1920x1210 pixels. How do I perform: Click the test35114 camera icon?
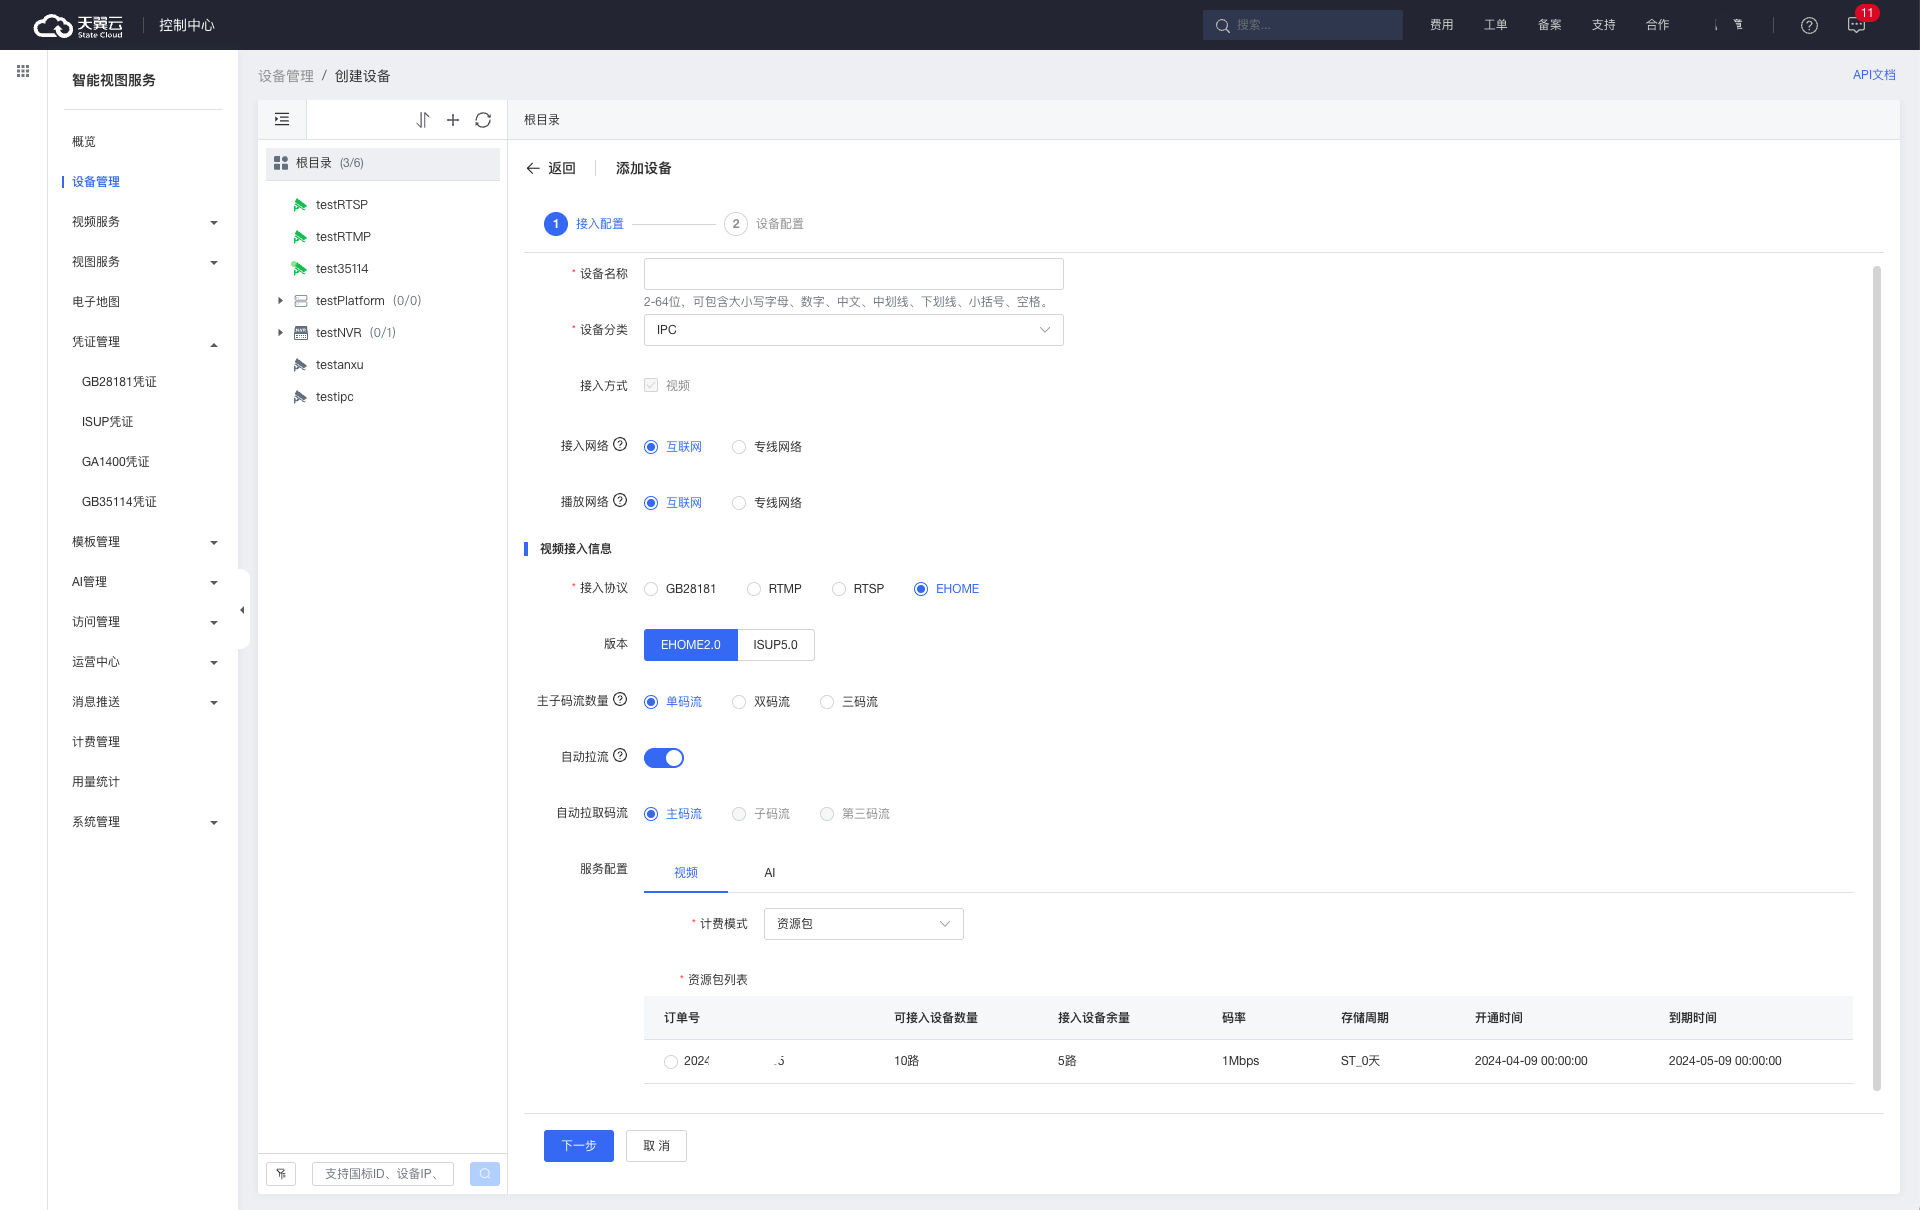click(299, 269)
